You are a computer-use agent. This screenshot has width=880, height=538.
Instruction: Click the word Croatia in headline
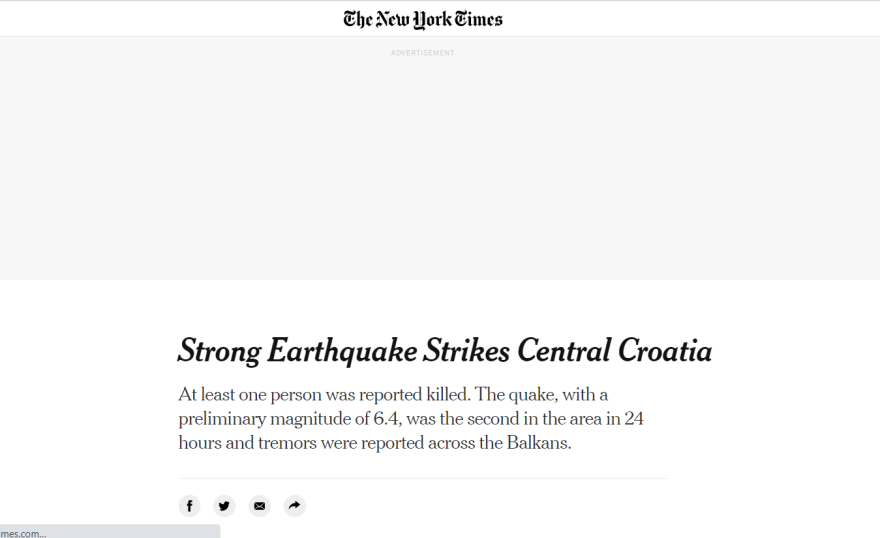pyautogui.click(x=665, y=351)
